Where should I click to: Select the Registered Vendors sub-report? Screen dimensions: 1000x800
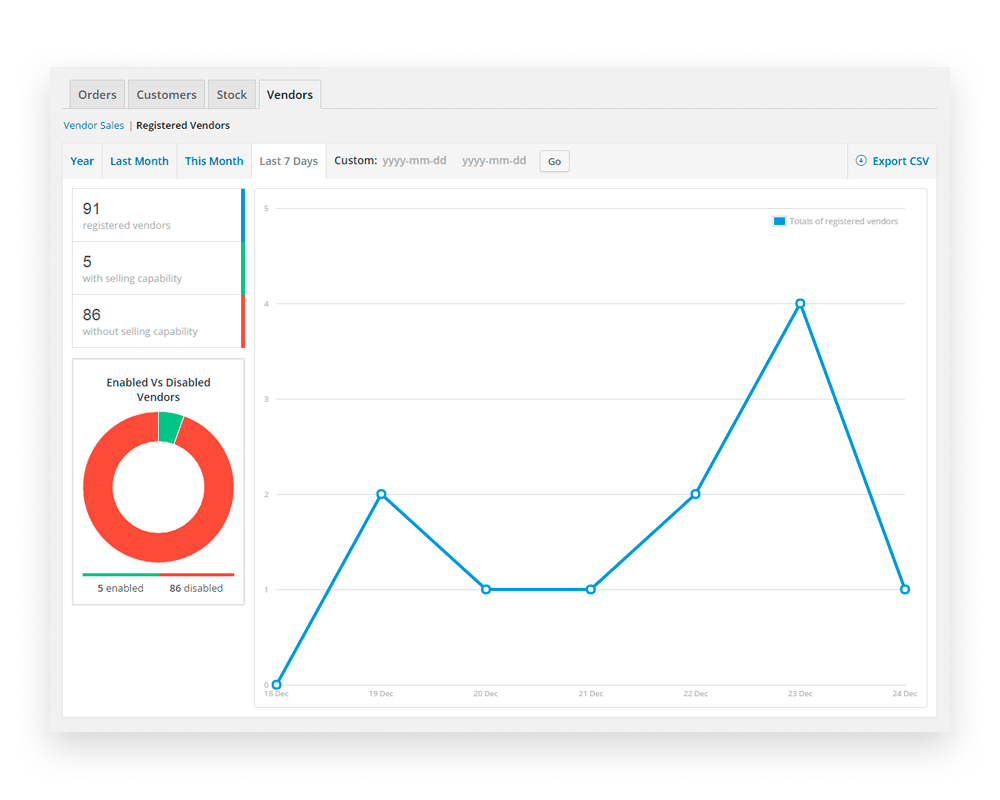(x=183, y=126)
